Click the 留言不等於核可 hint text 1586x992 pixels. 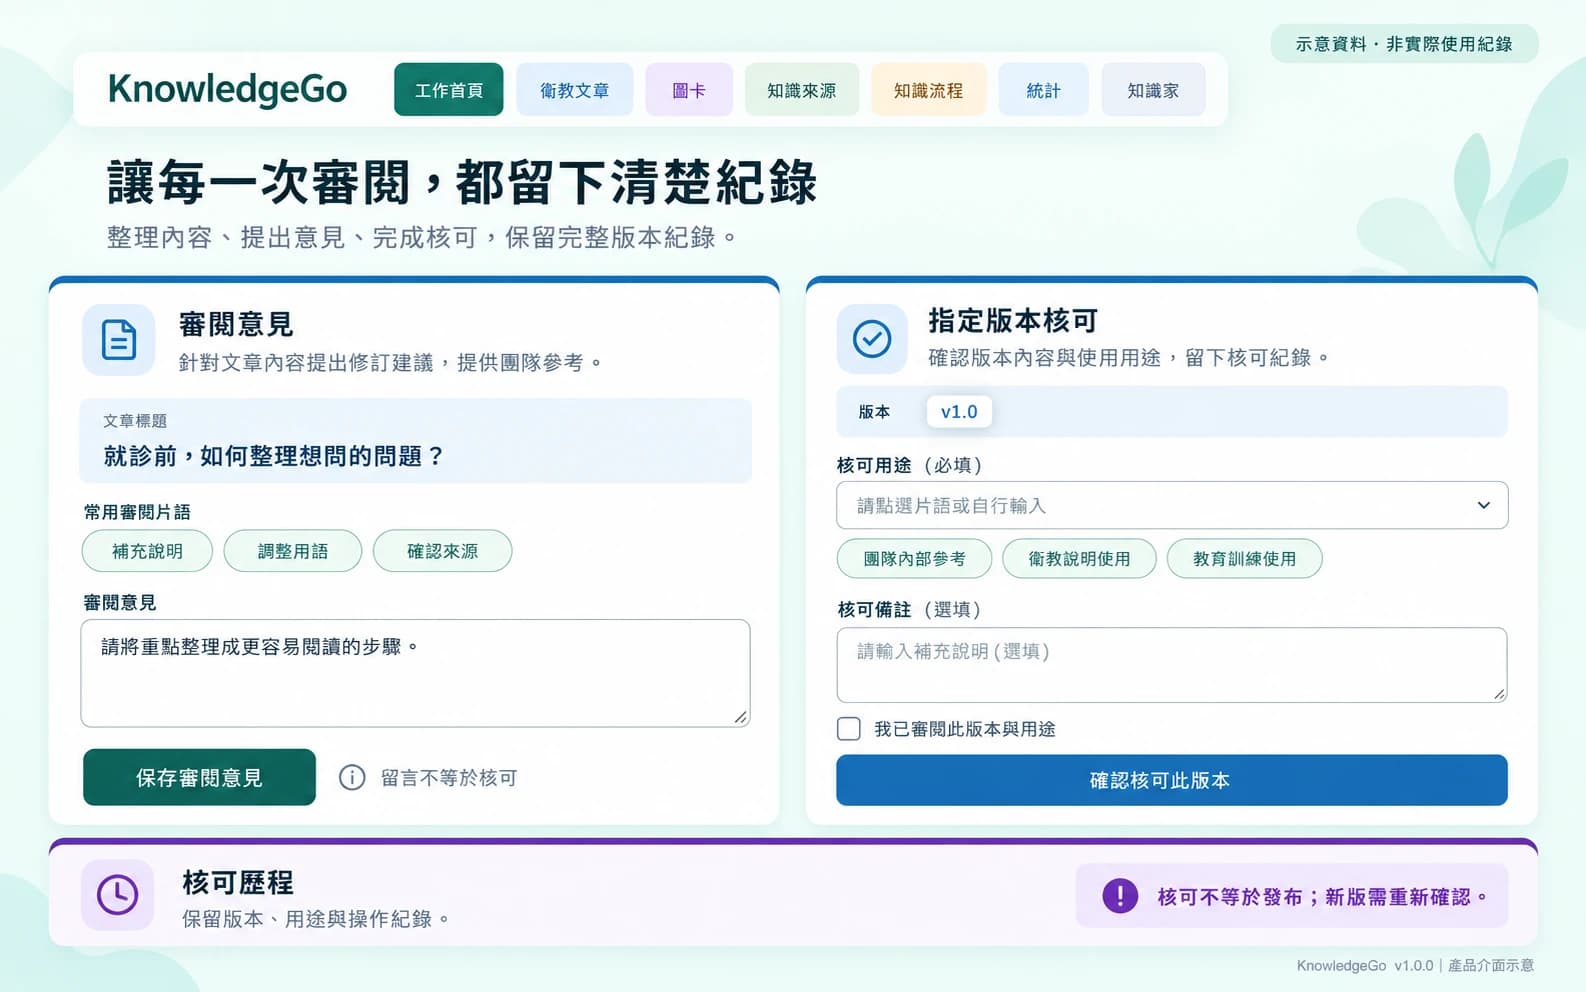[449, 778]
